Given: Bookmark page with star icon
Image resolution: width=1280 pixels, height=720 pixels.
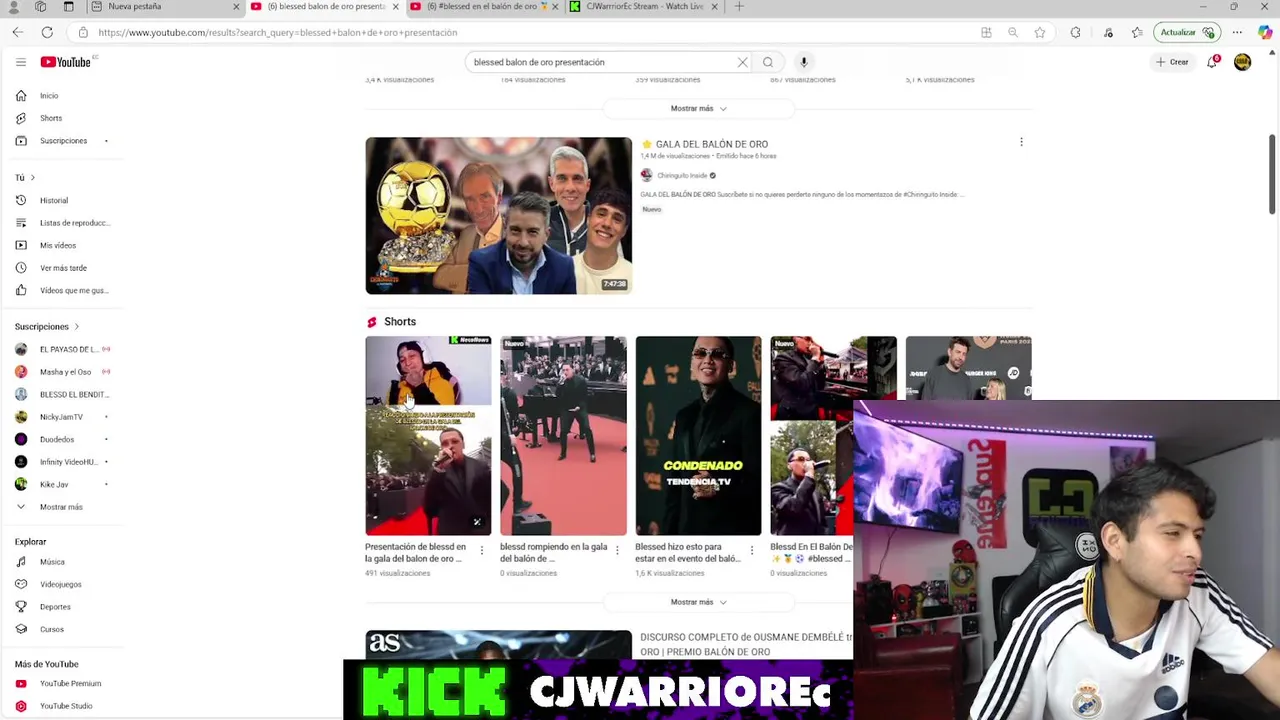Looking at the screenshot, I should click(x=1039, y=32).
